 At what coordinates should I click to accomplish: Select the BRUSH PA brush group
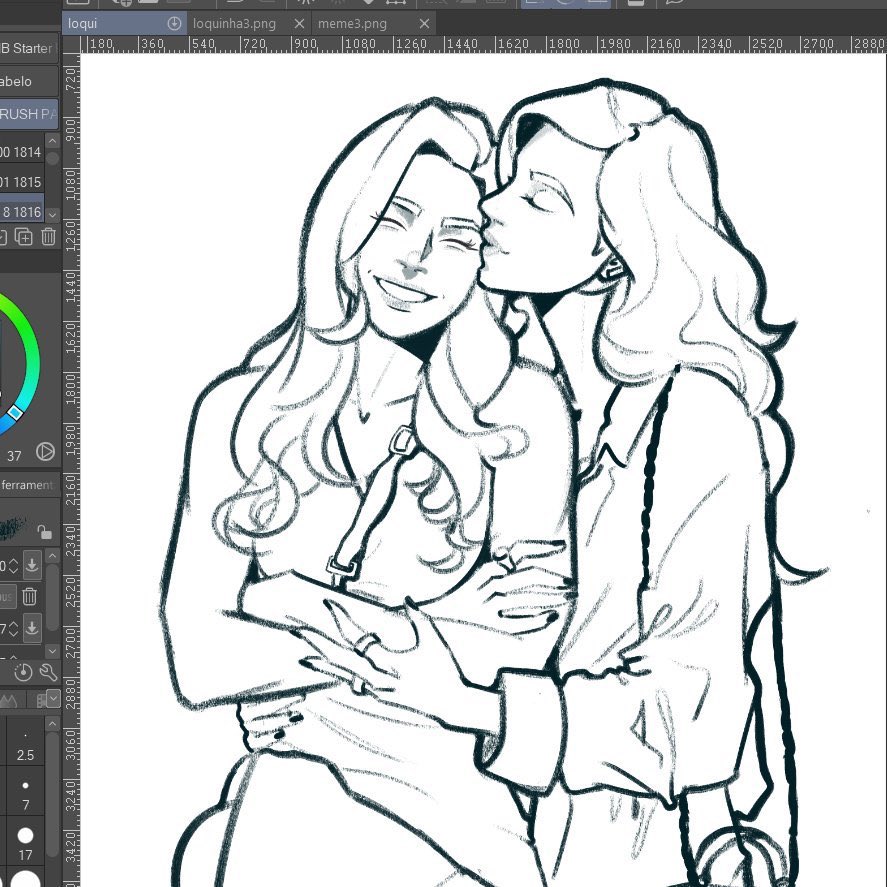tap(28, 114)
